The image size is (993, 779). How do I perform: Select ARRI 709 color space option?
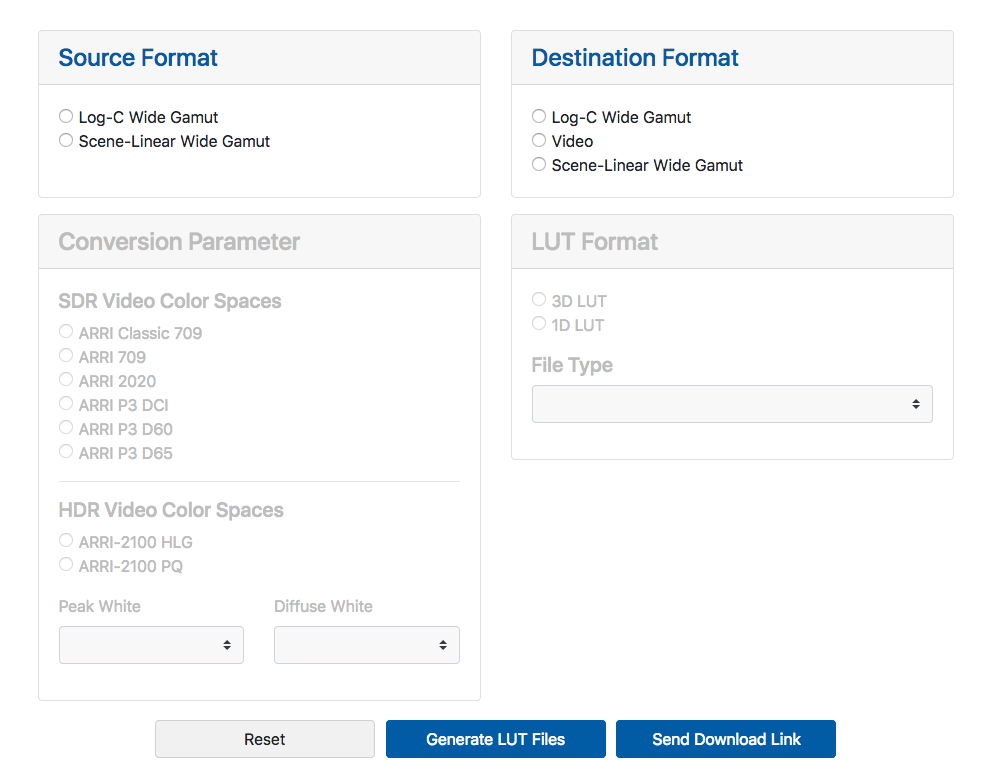click(66, 356)
